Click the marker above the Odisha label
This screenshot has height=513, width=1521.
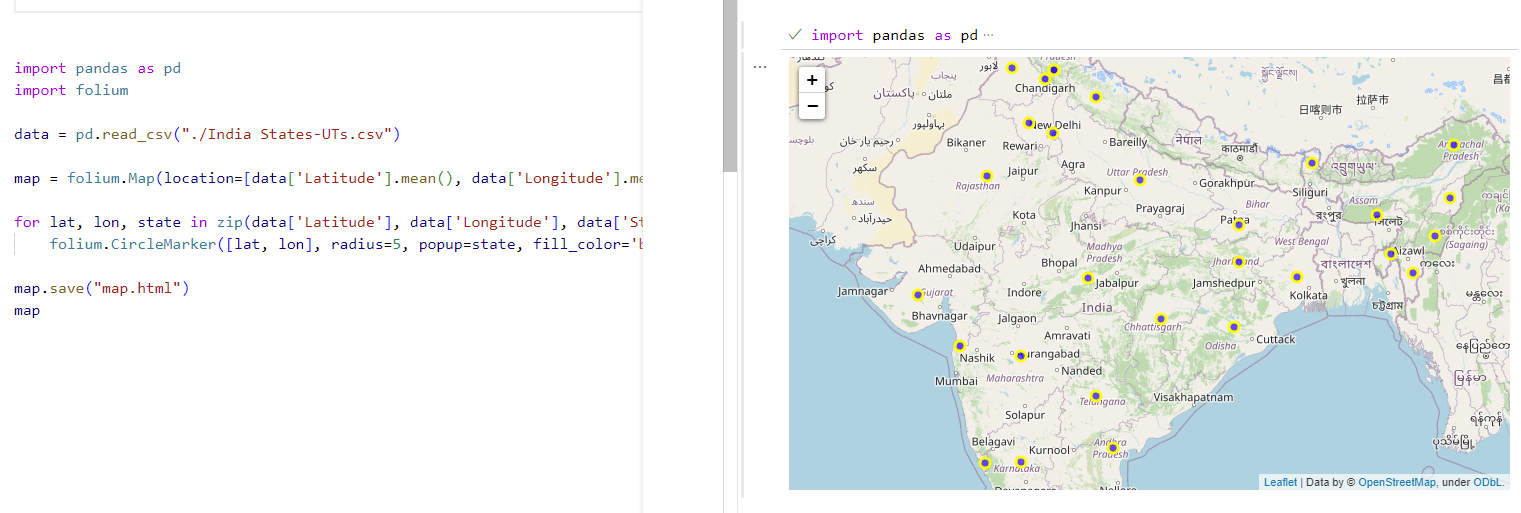[1234, 327]
